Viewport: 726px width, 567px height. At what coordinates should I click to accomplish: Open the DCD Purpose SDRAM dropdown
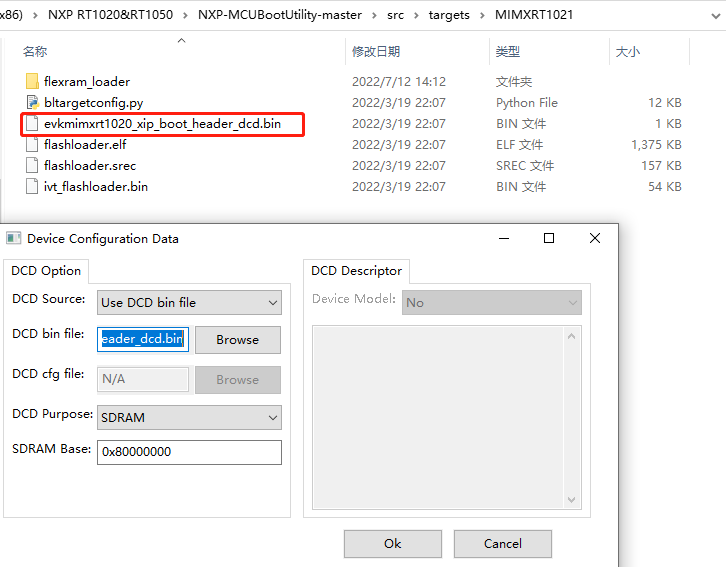pos(189,417)
